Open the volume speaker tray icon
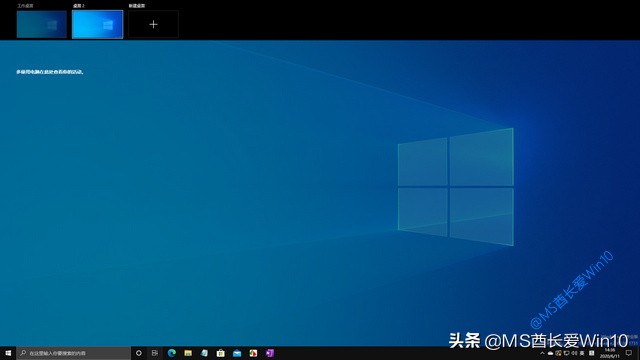The height and width of the screenshot is (360, 640). (574, 353)
